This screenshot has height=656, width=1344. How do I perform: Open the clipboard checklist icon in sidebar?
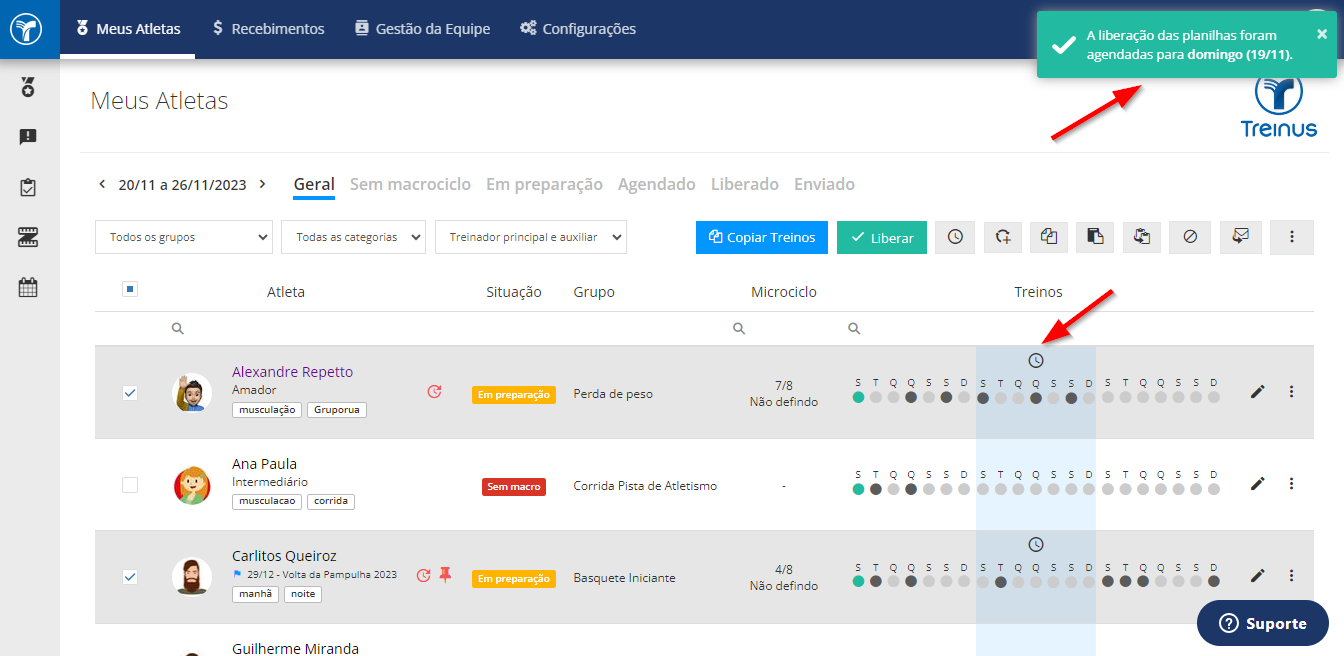click(x=28, y=187)
